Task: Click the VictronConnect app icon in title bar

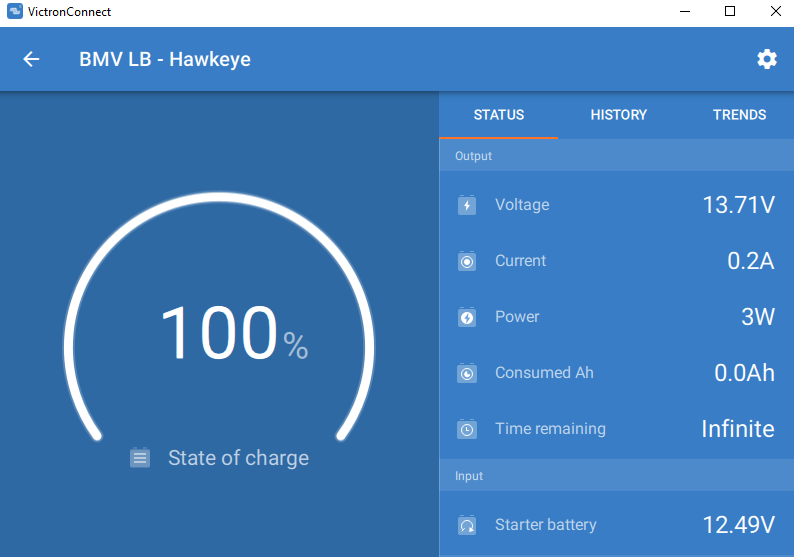Action: click(15, 11)
